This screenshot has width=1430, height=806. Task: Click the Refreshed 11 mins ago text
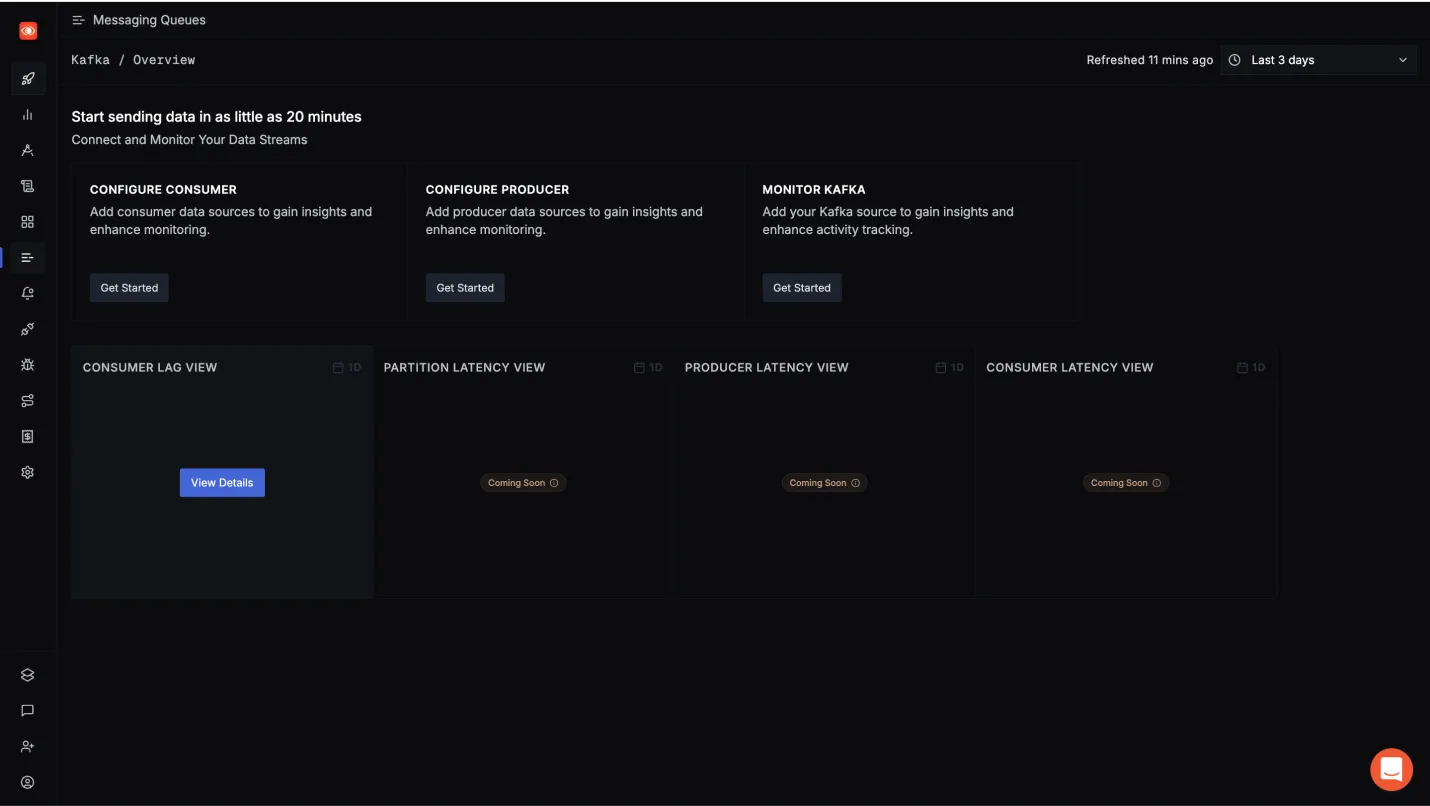click(x=1150, y=60)
